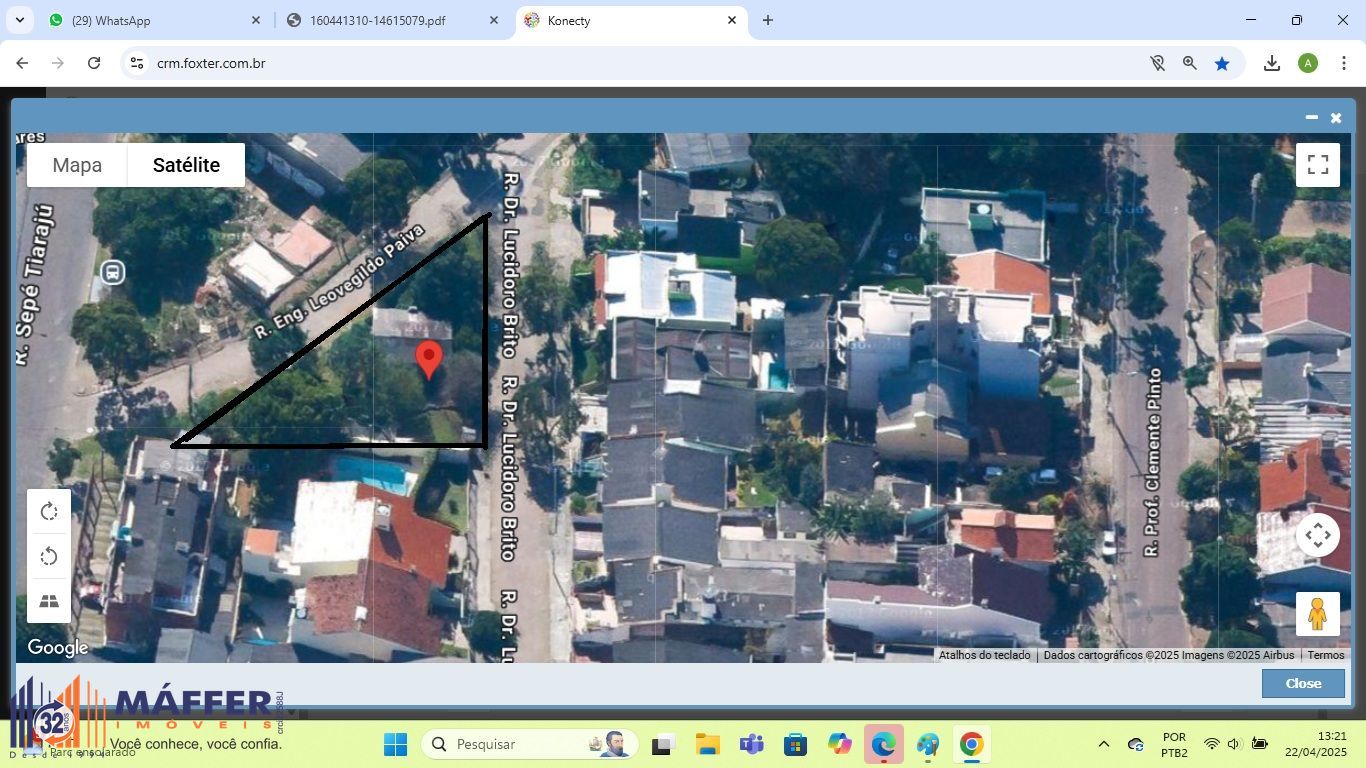Image resolution: width=1366 pixels, height=768 pixels.
Task: Rotate the map counterclockwise
Action: (49, 557)
